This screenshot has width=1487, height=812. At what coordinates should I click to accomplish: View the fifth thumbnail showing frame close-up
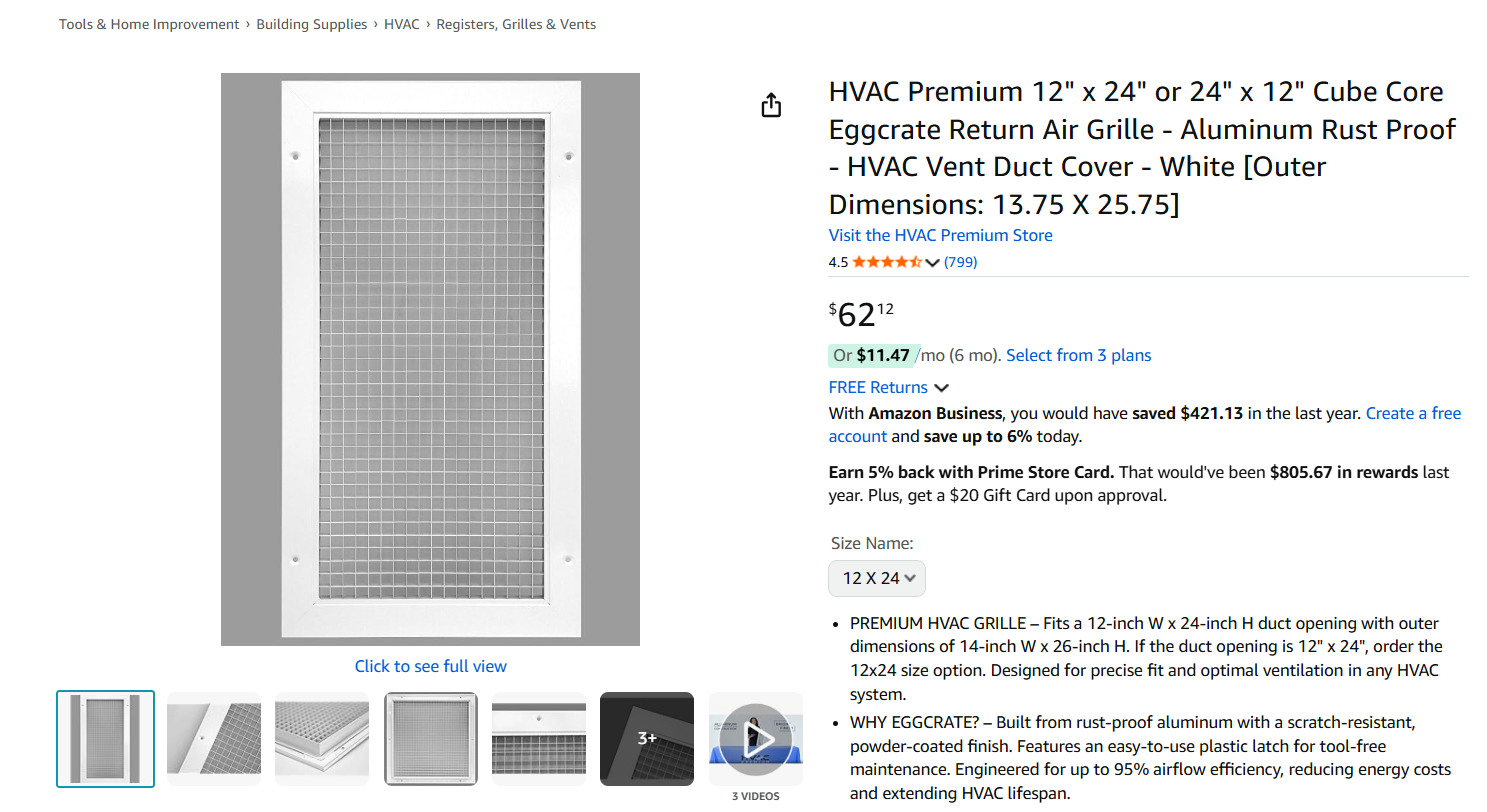538,739
